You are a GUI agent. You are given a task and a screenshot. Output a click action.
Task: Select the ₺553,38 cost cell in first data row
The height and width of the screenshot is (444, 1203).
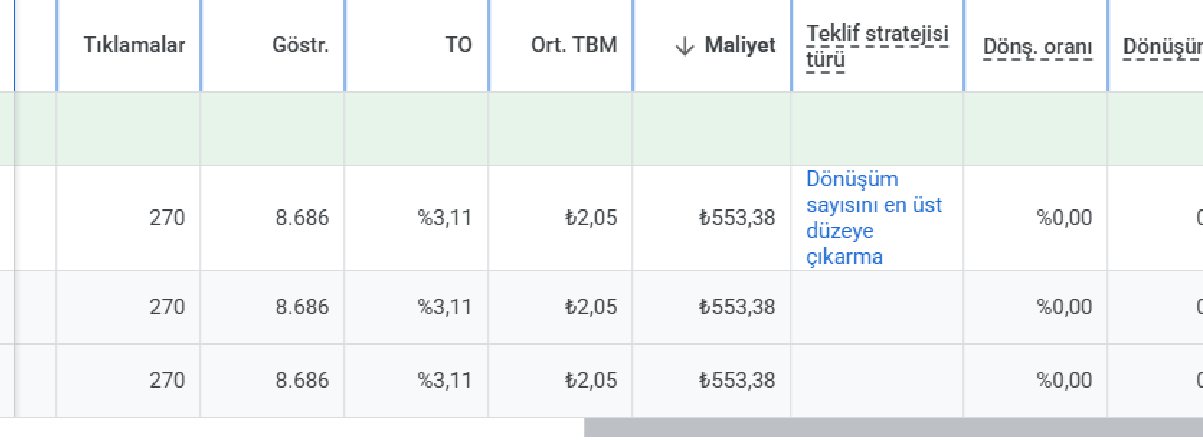[x=737, y=218]
